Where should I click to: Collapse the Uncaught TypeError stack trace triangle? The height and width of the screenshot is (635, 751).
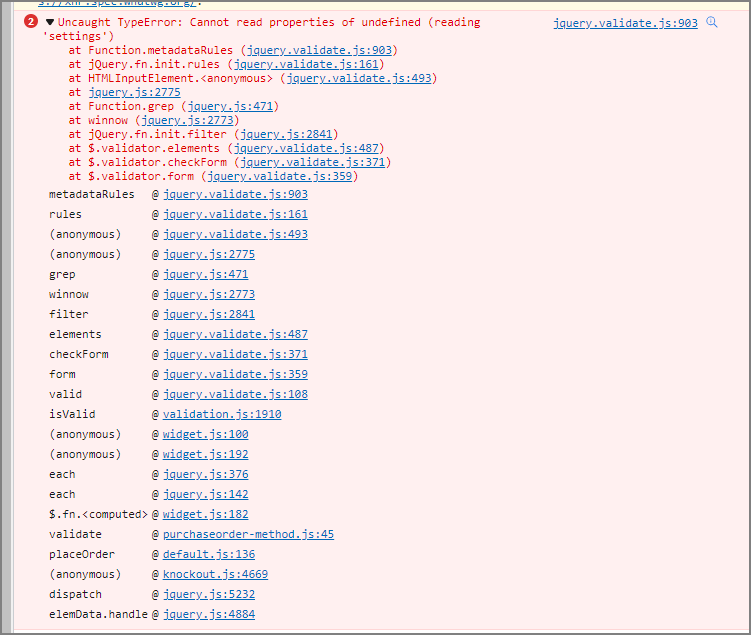[x=50, y=22]
